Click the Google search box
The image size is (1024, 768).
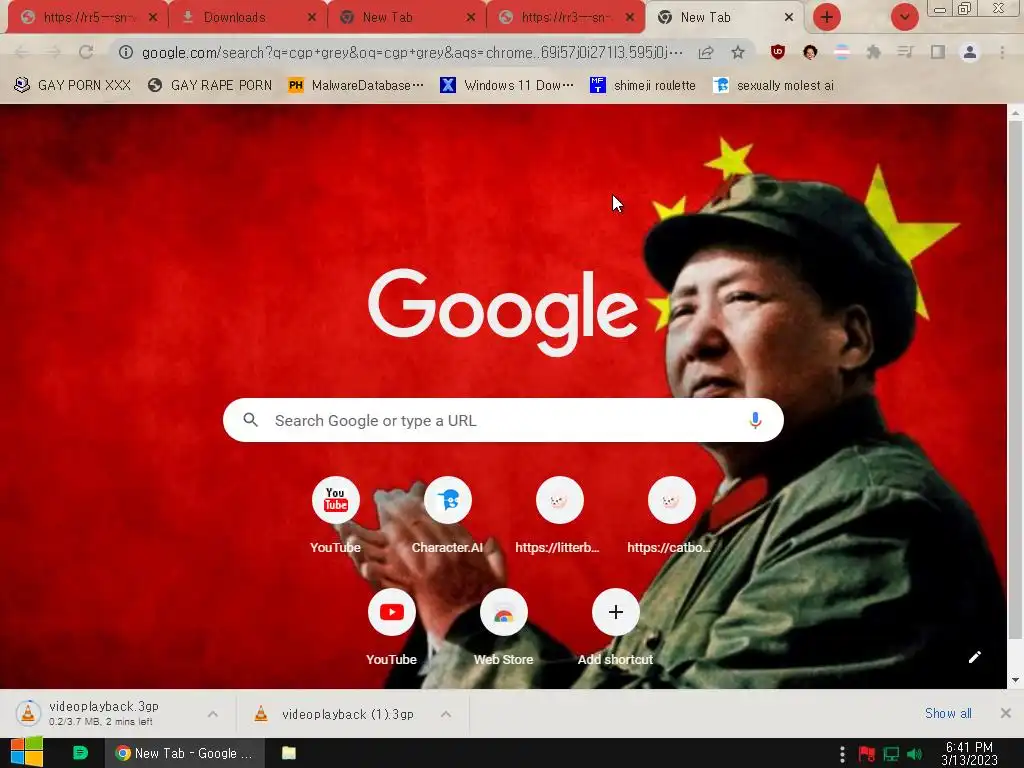pyautogui.click(x=503, y=420)
